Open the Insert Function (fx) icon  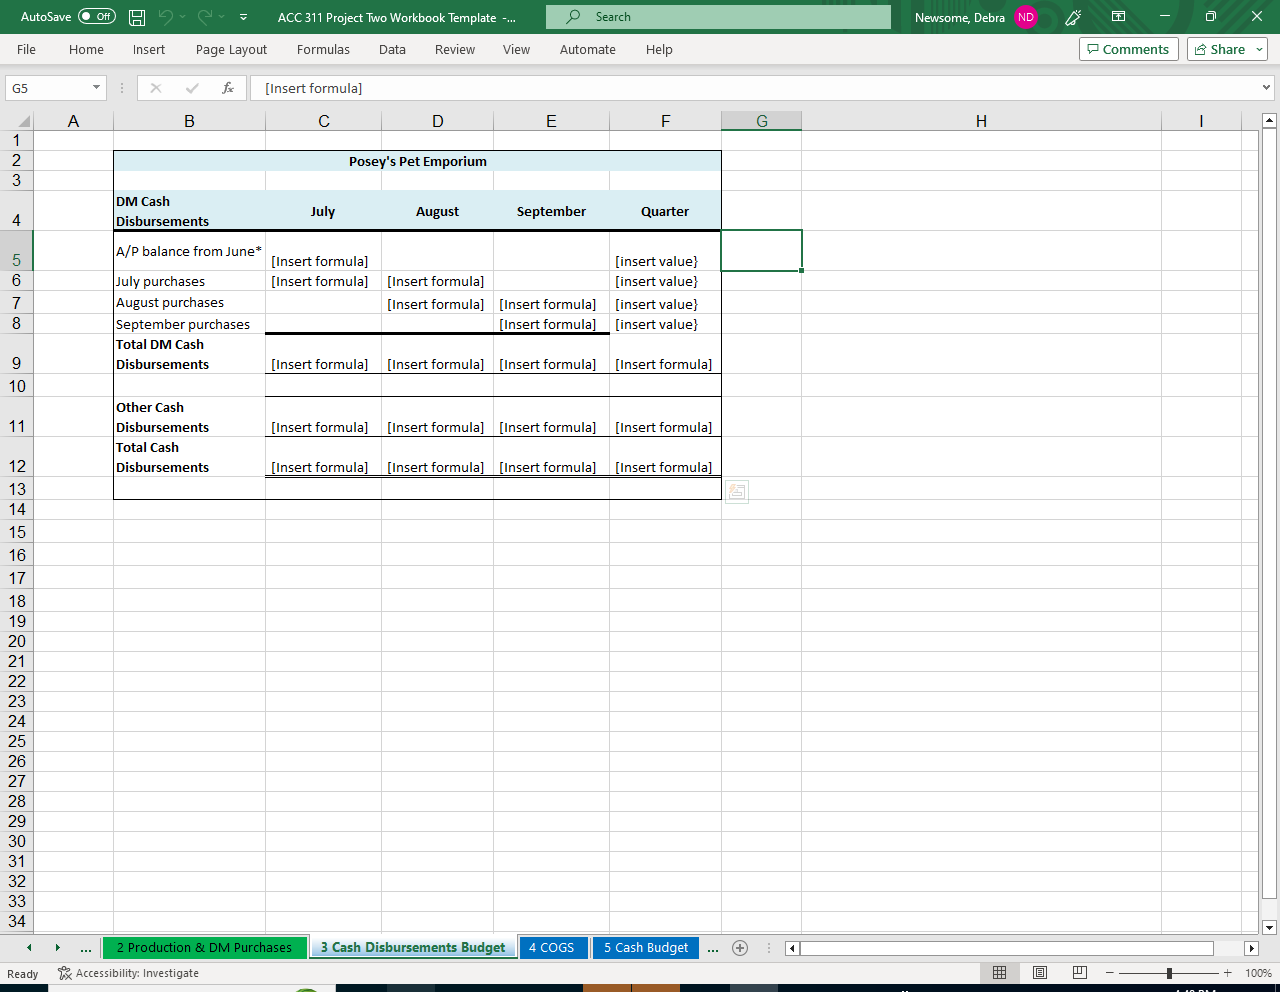tap(228, 88)
